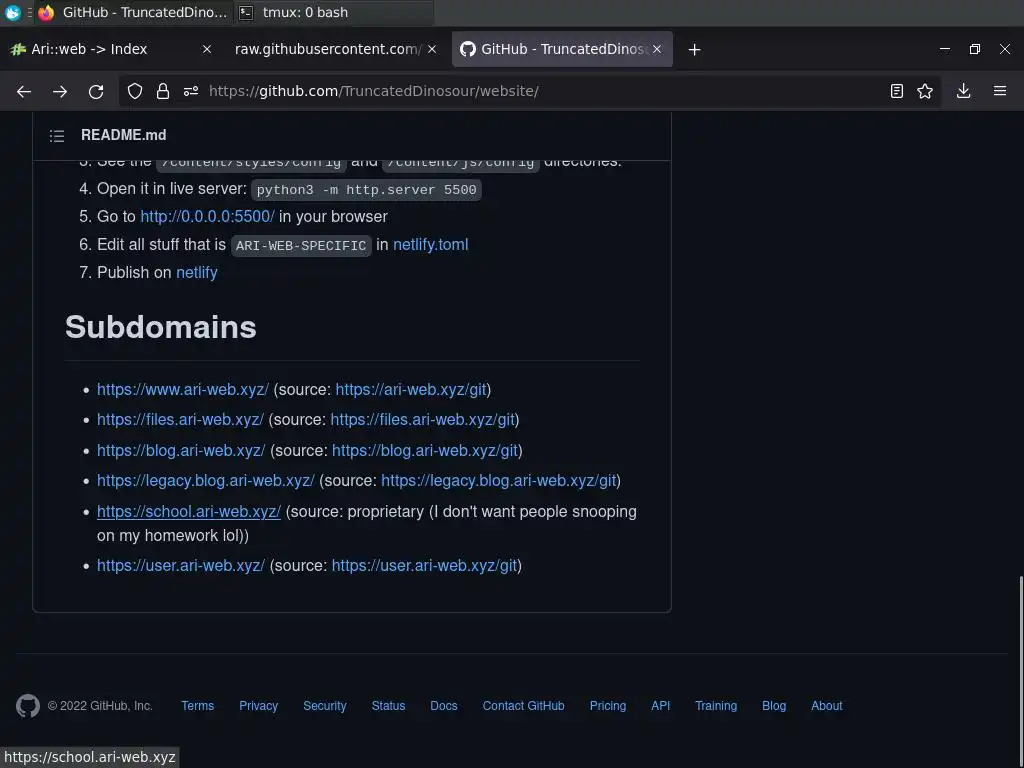The width and height of the screenshot is (1024, 768).
Task: Visit https://user.ari-web.xyz/ link
Action: [181, 566]
